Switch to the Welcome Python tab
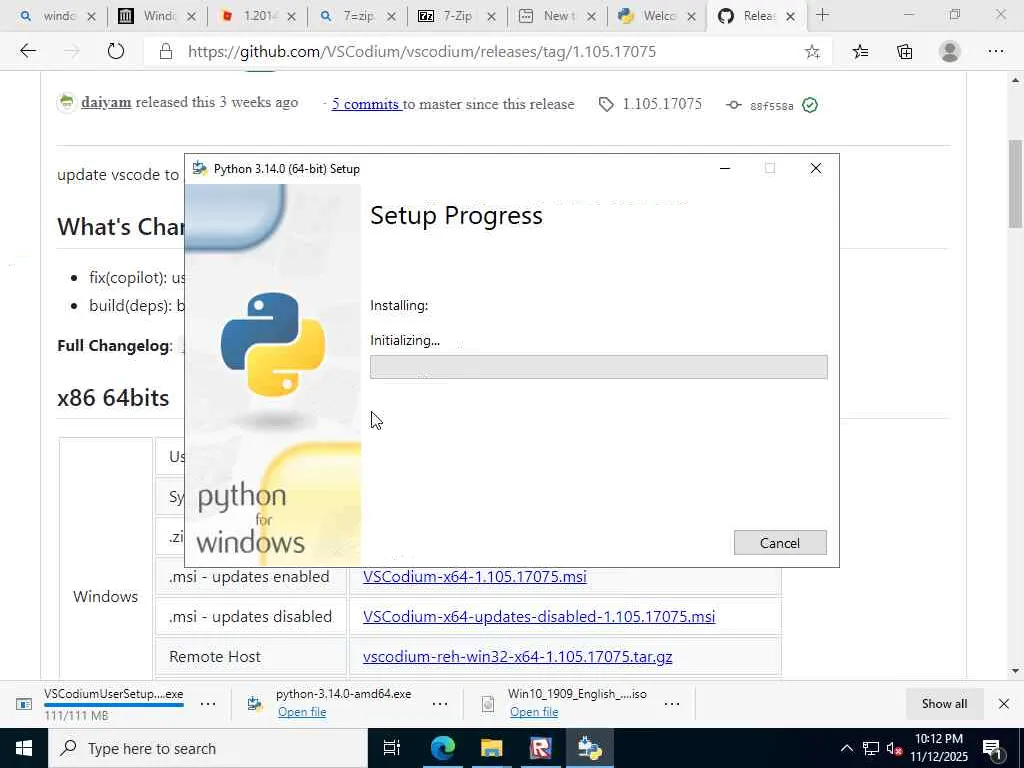 [x=656, y=16]
